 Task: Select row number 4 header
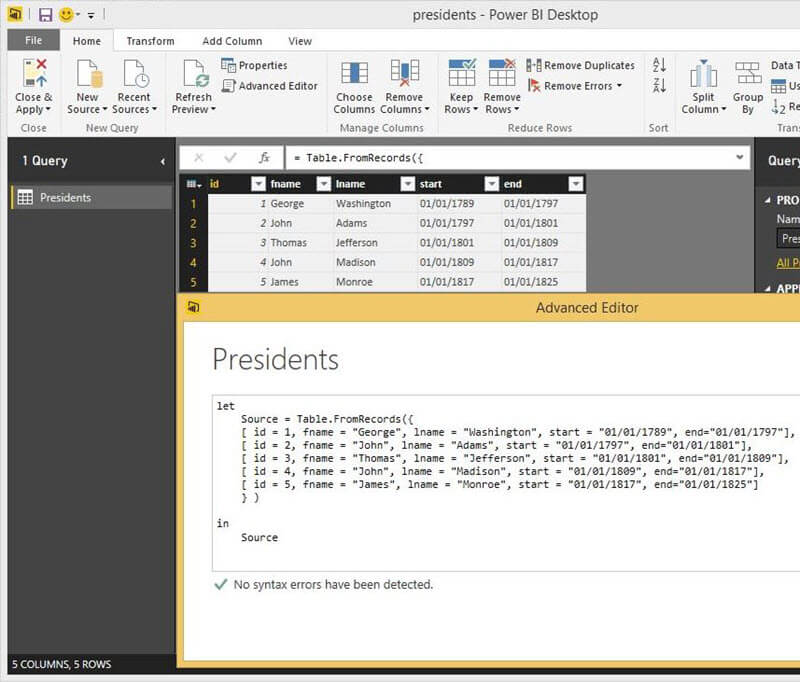[193, 263]
